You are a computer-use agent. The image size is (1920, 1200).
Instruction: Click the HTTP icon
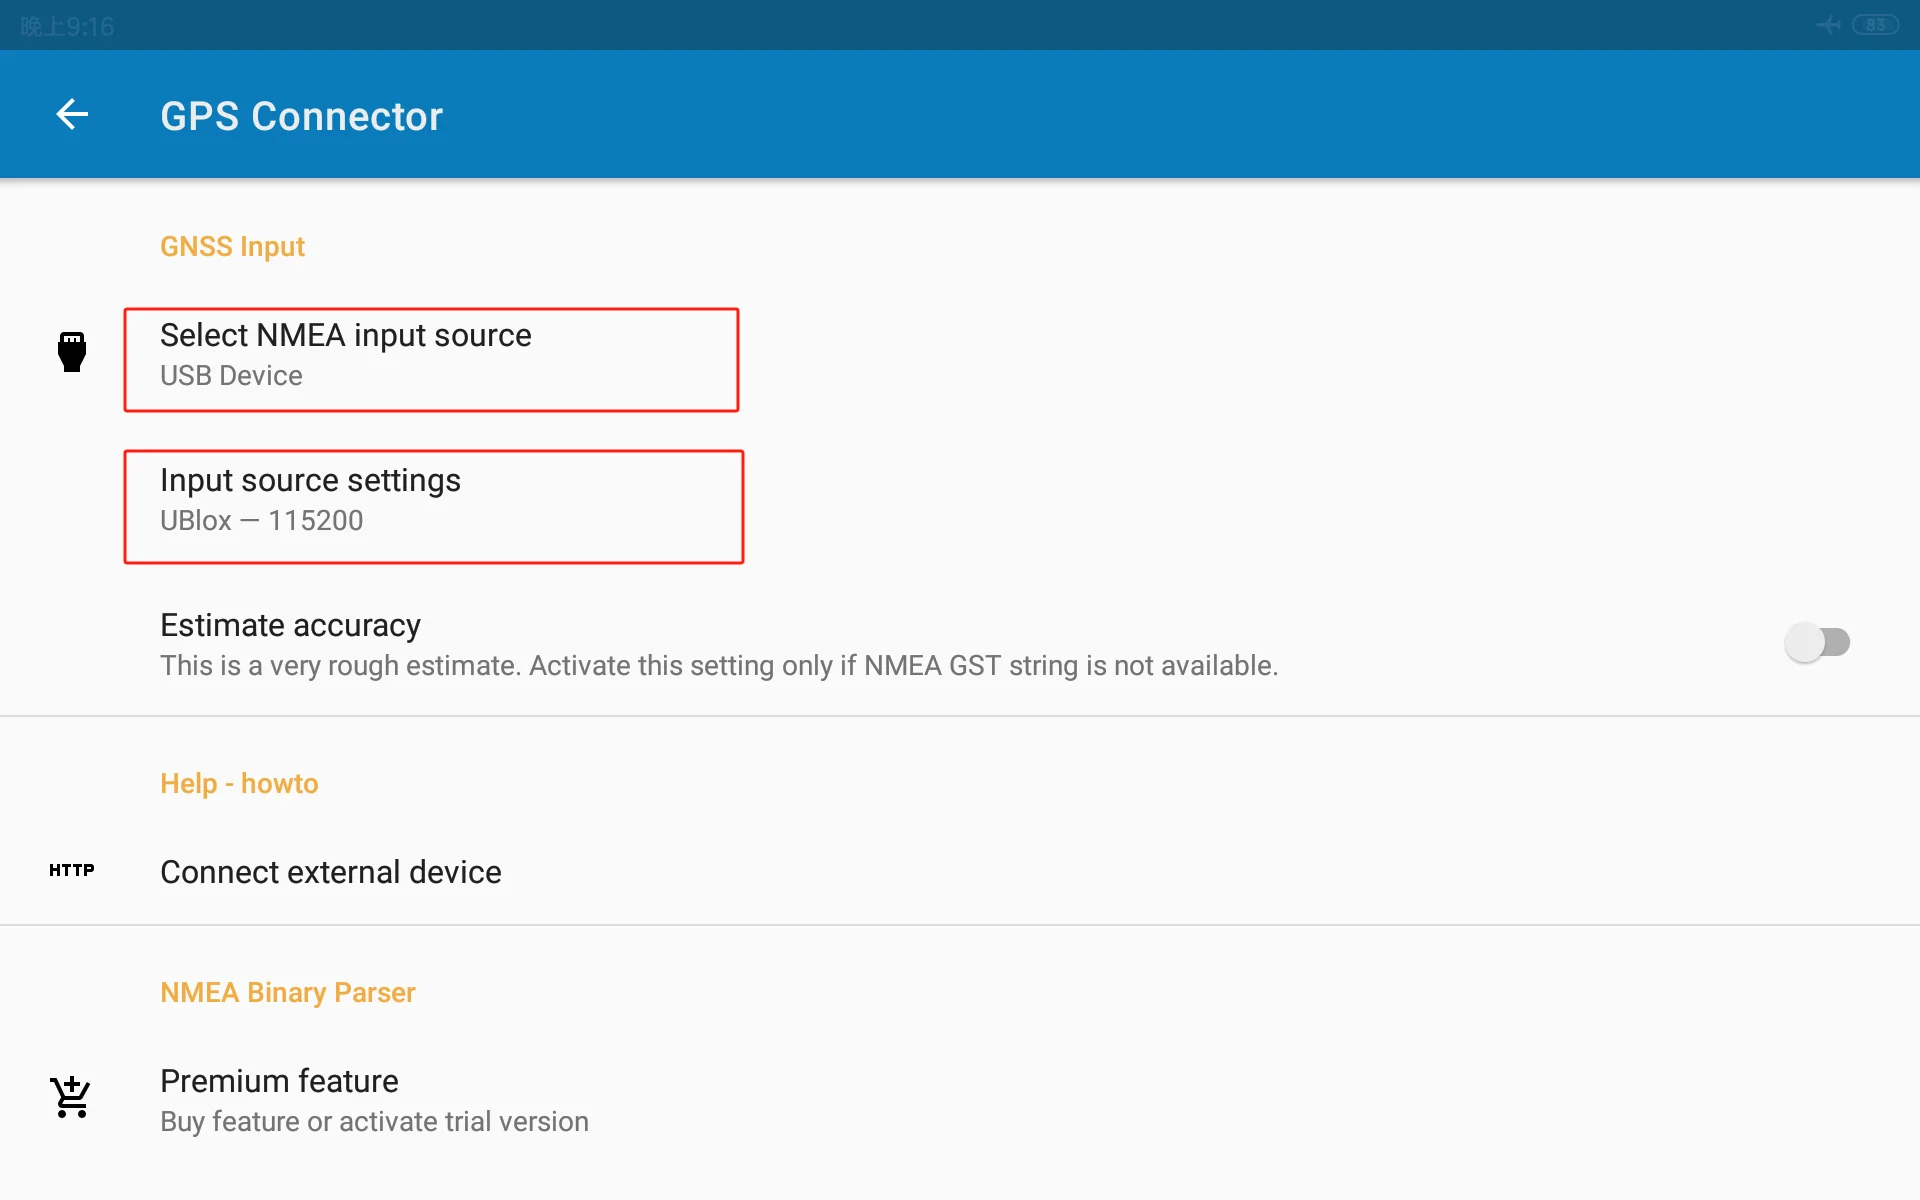tap(72, 870)
